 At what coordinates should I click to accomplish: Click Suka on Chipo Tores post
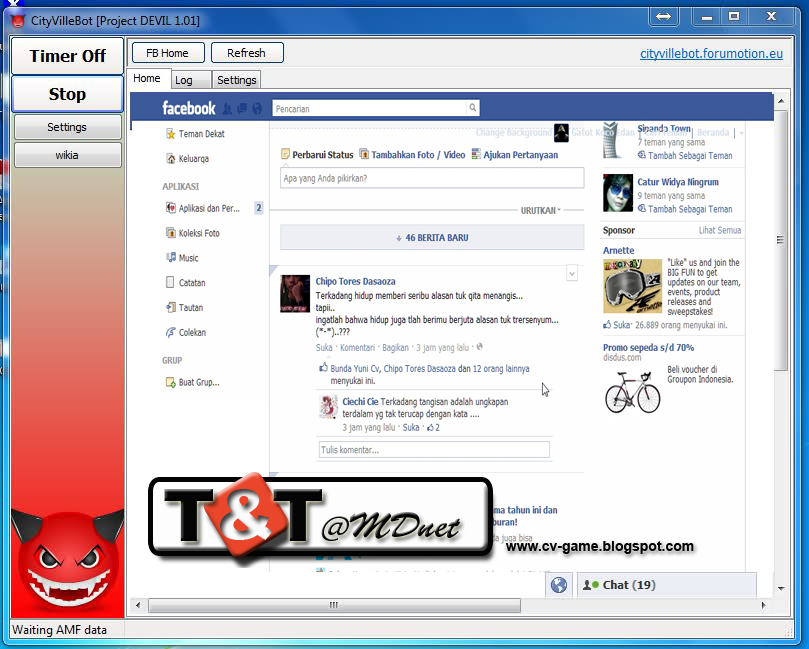[324, 348]
